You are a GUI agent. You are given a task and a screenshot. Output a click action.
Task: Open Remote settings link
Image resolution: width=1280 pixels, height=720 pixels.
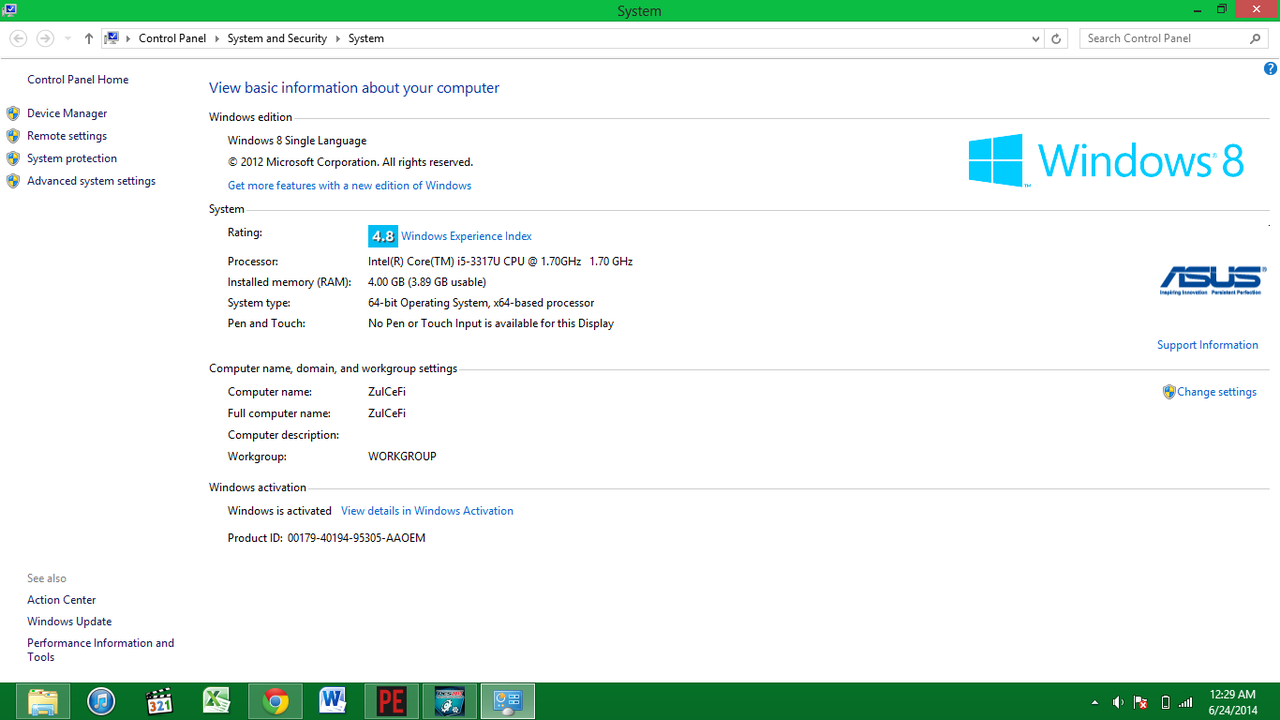tap(67, 136)
